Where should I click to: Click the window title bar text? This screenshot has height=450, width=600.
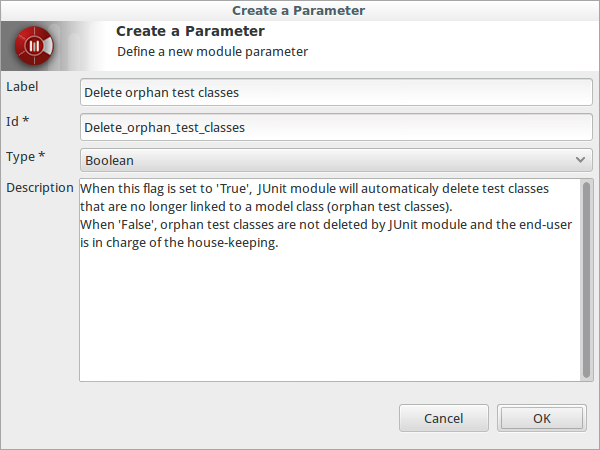298,10
